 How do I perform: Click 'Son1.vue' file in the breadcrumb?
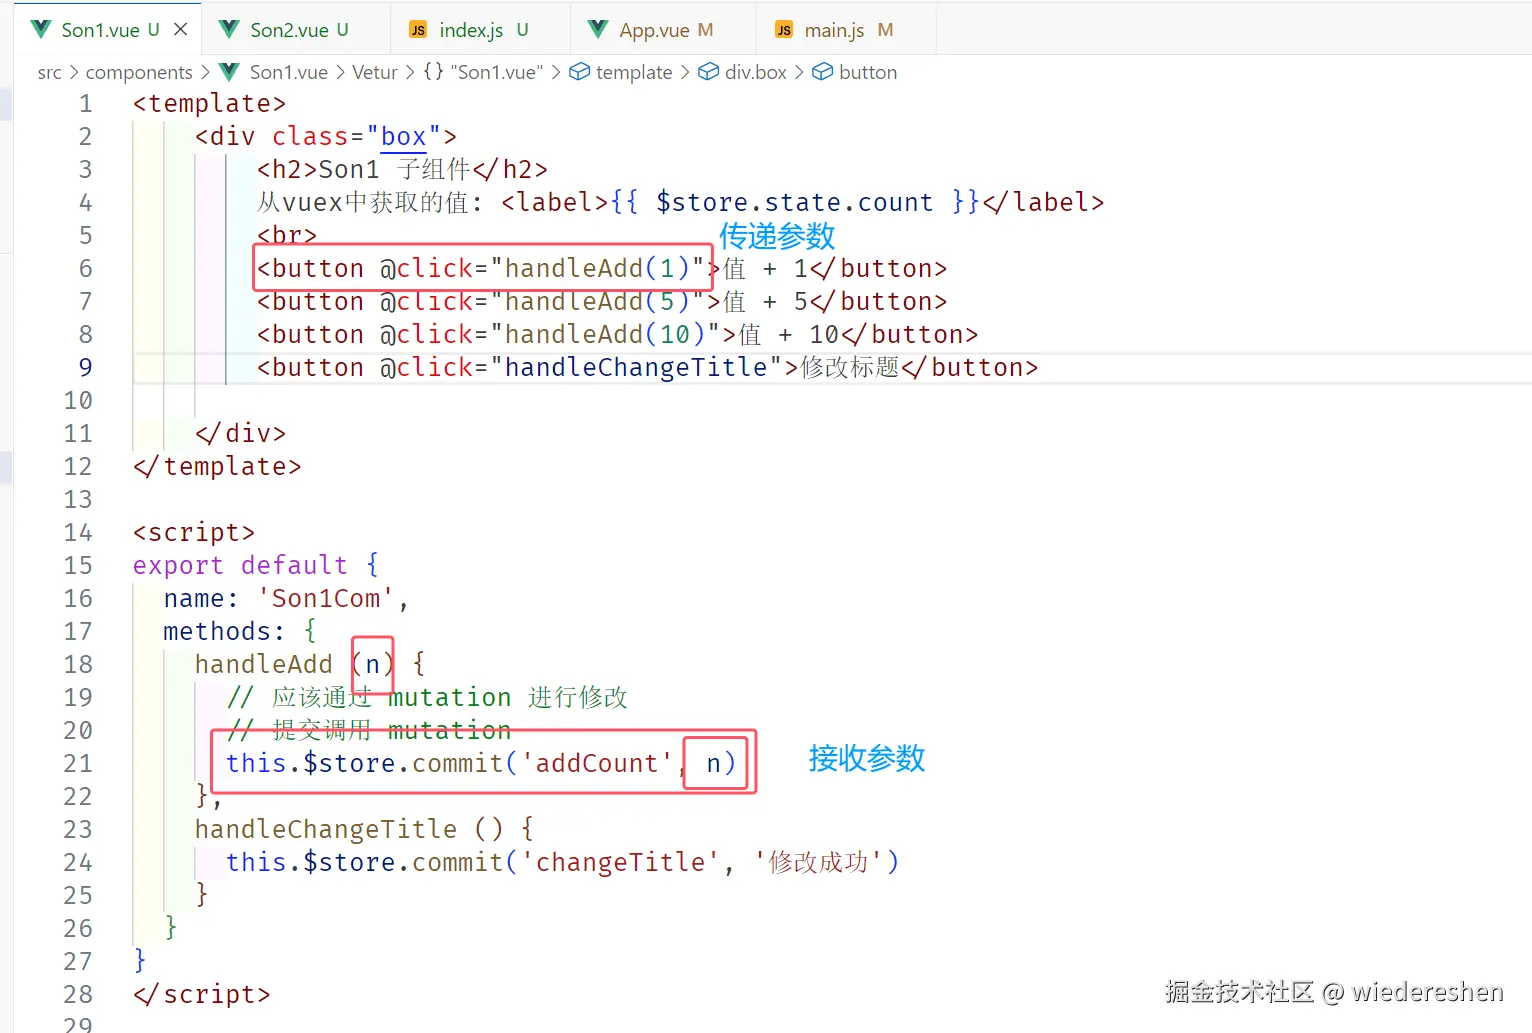(289, 72)
